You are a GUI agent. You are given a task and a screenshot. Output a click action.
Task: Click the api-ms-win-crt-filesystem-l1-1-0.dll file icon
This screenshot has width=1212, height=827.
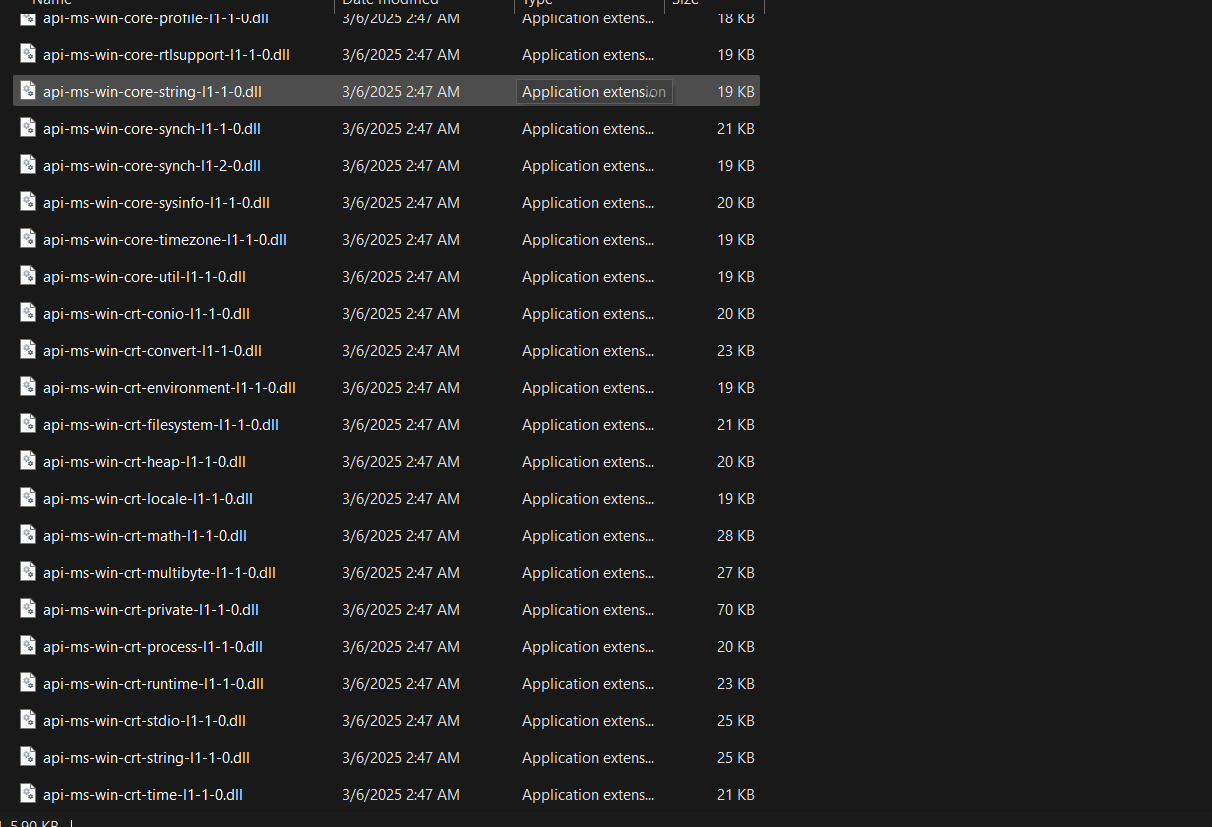(x=28, y=424)
